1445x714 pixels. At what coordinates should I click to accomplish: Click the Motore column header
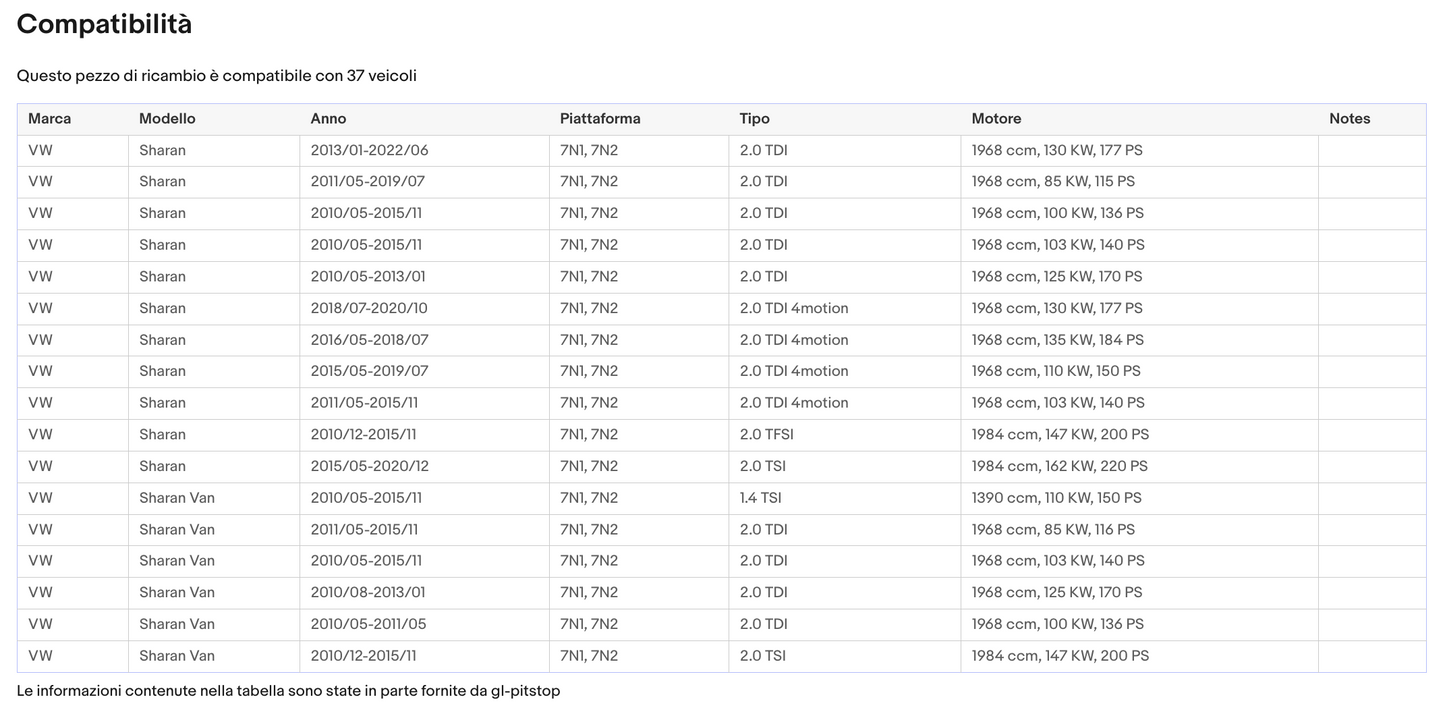pyautogui.click(x=996, y=119)
